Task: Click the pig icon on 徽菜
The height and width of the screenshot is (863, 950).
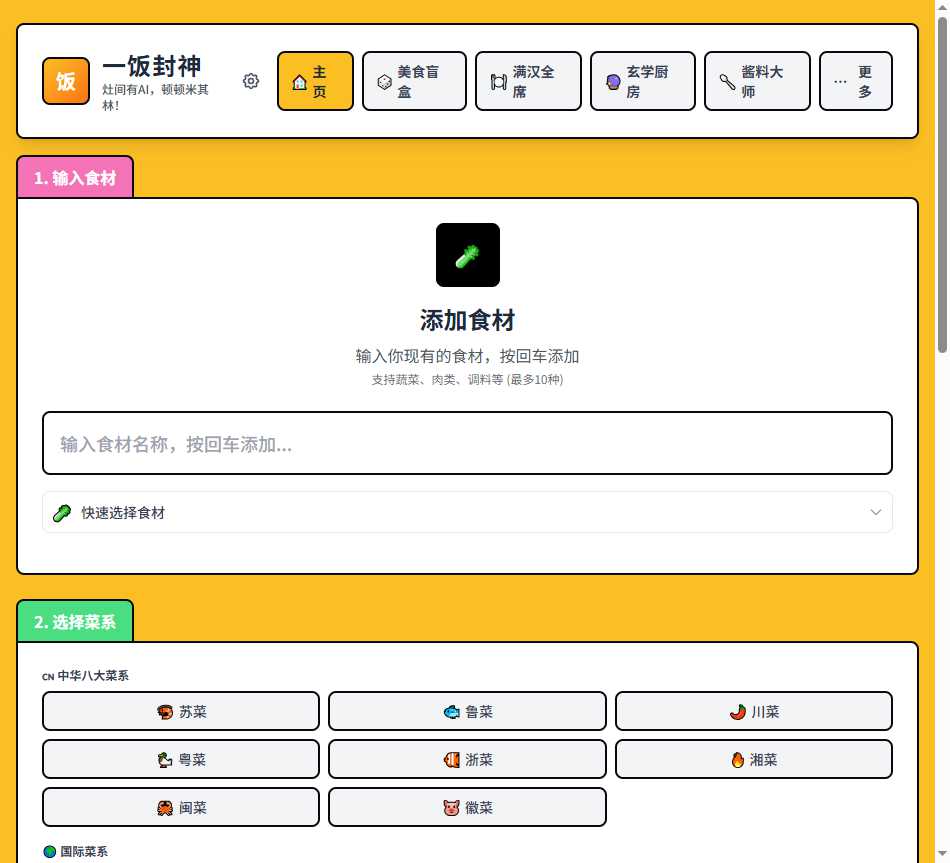Action: click(452, 807)
